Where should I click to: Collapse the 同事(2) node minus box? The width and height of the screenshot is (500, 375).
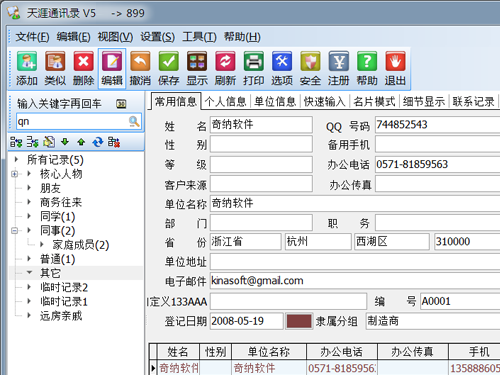pos(15,230)
